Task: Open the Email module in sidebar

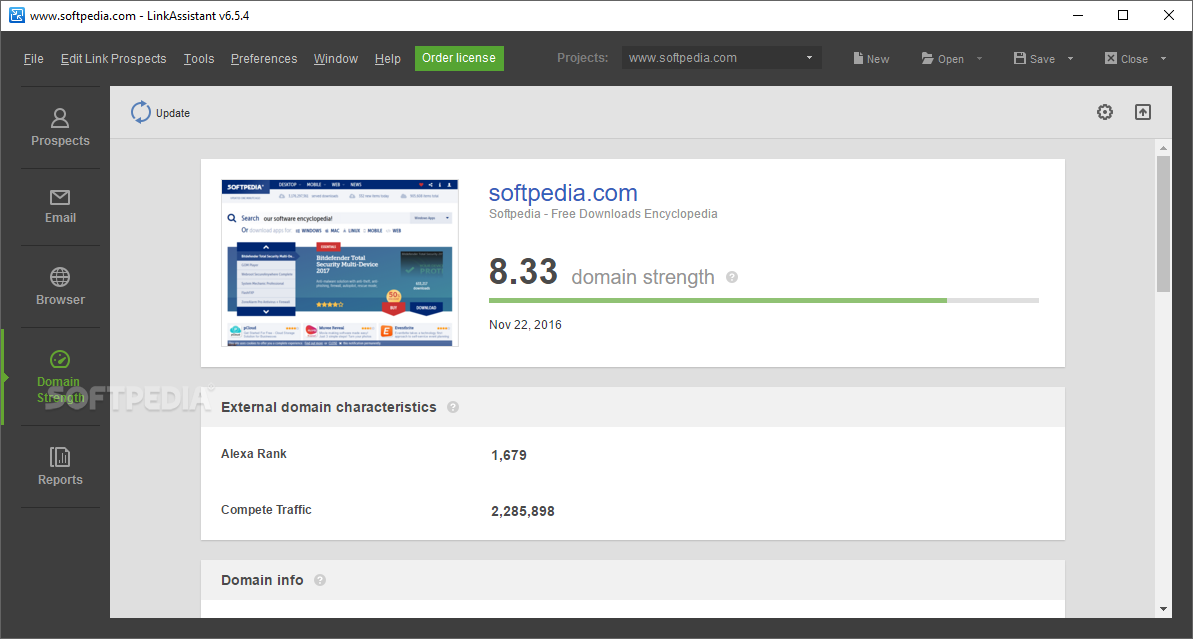Action: click(x=60, y=207)
